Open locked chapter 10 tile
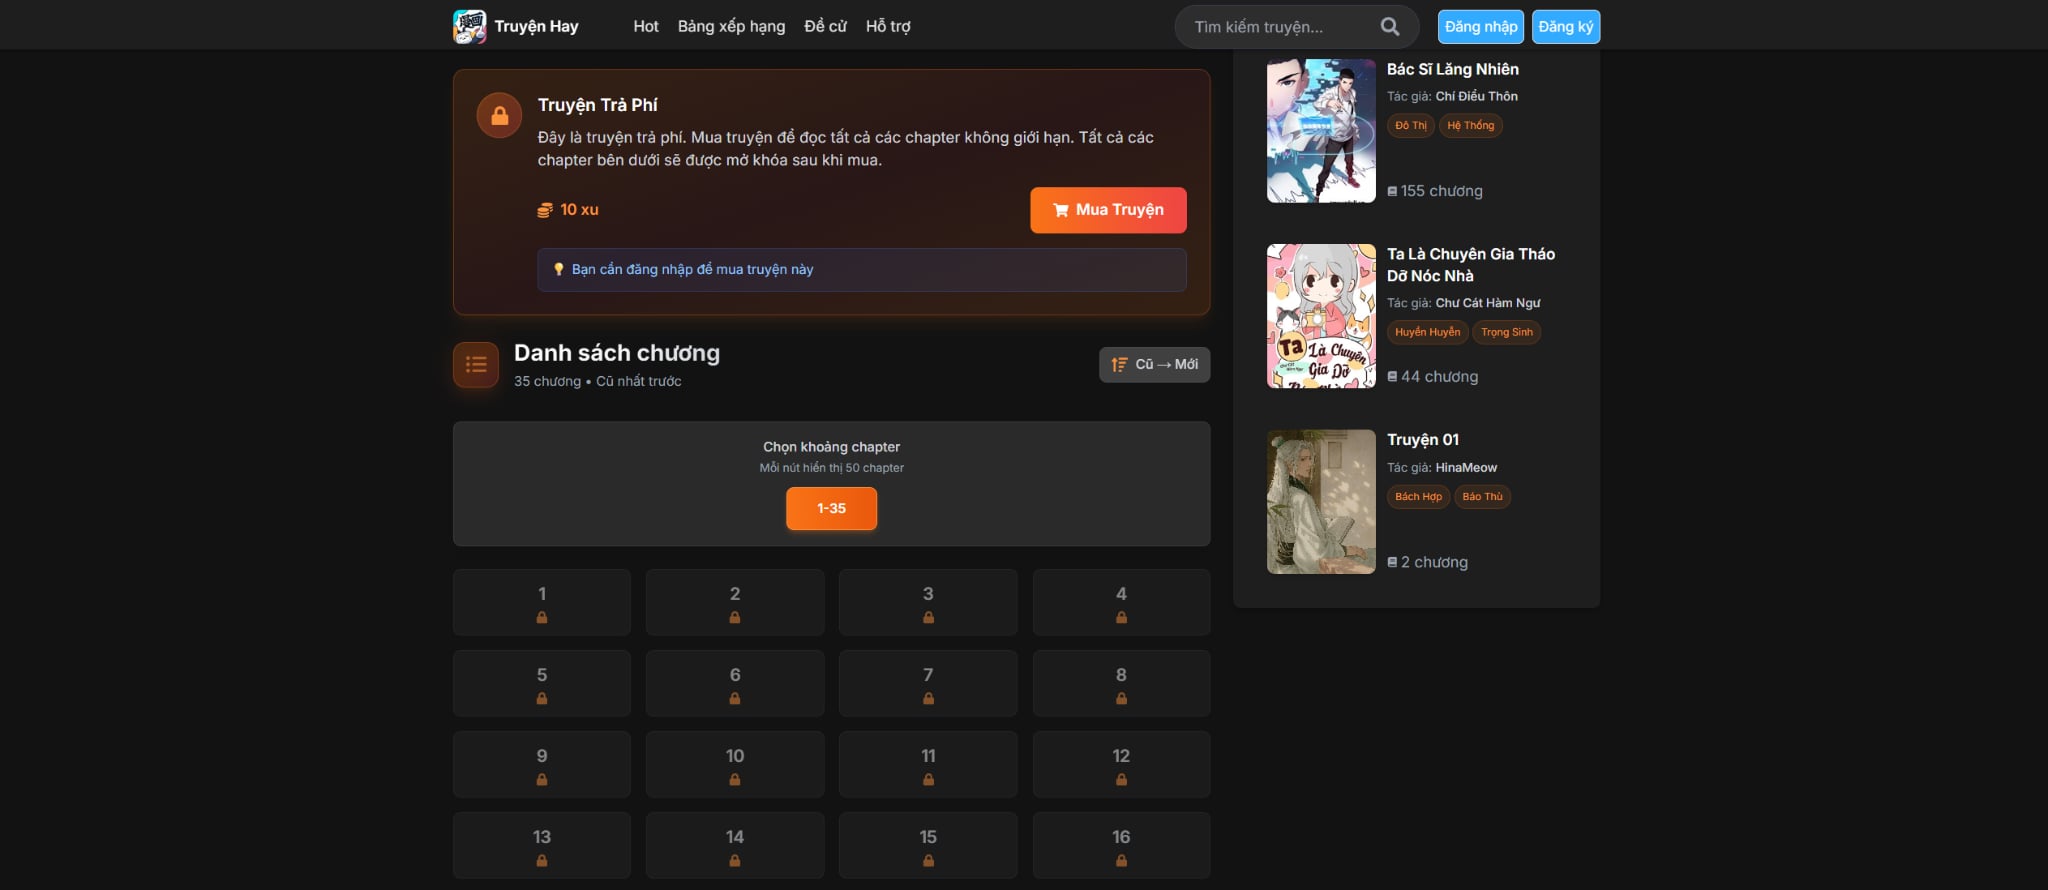The height and width of the screenshot is (890, 2048). [x=735, y=765]
